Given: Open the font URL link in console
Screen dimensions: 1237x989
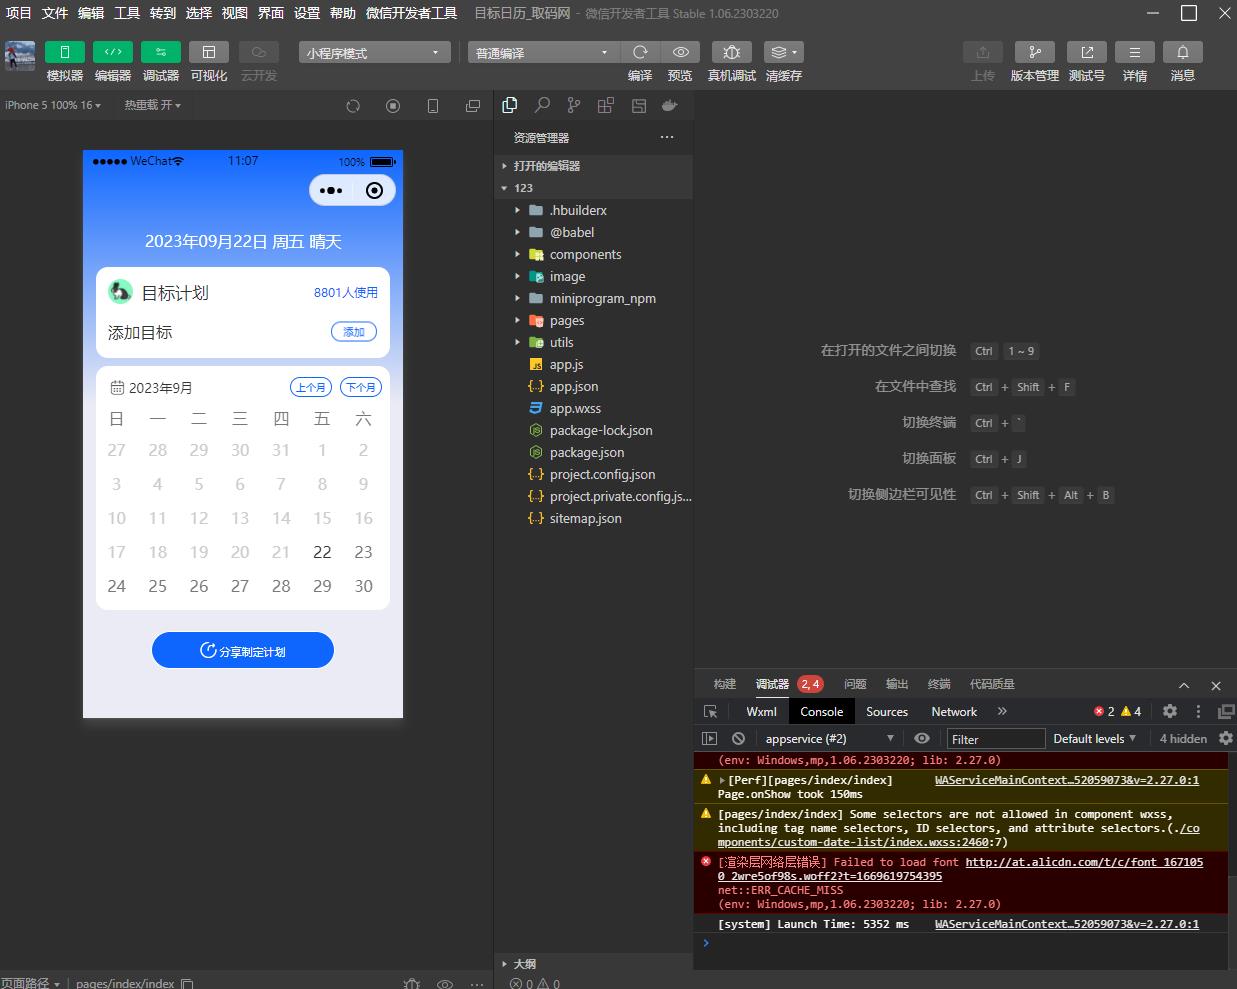Looking at the screenshot, I should pos(960,869).
